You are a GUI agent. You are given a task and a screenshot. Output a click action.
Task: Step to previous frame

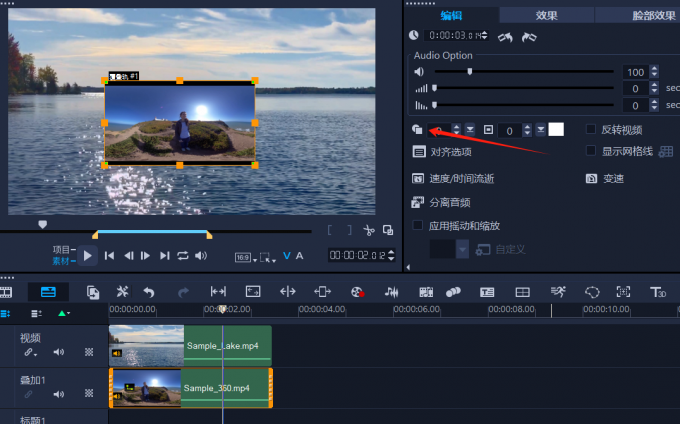pyautogui.click(x=128, y=256)
